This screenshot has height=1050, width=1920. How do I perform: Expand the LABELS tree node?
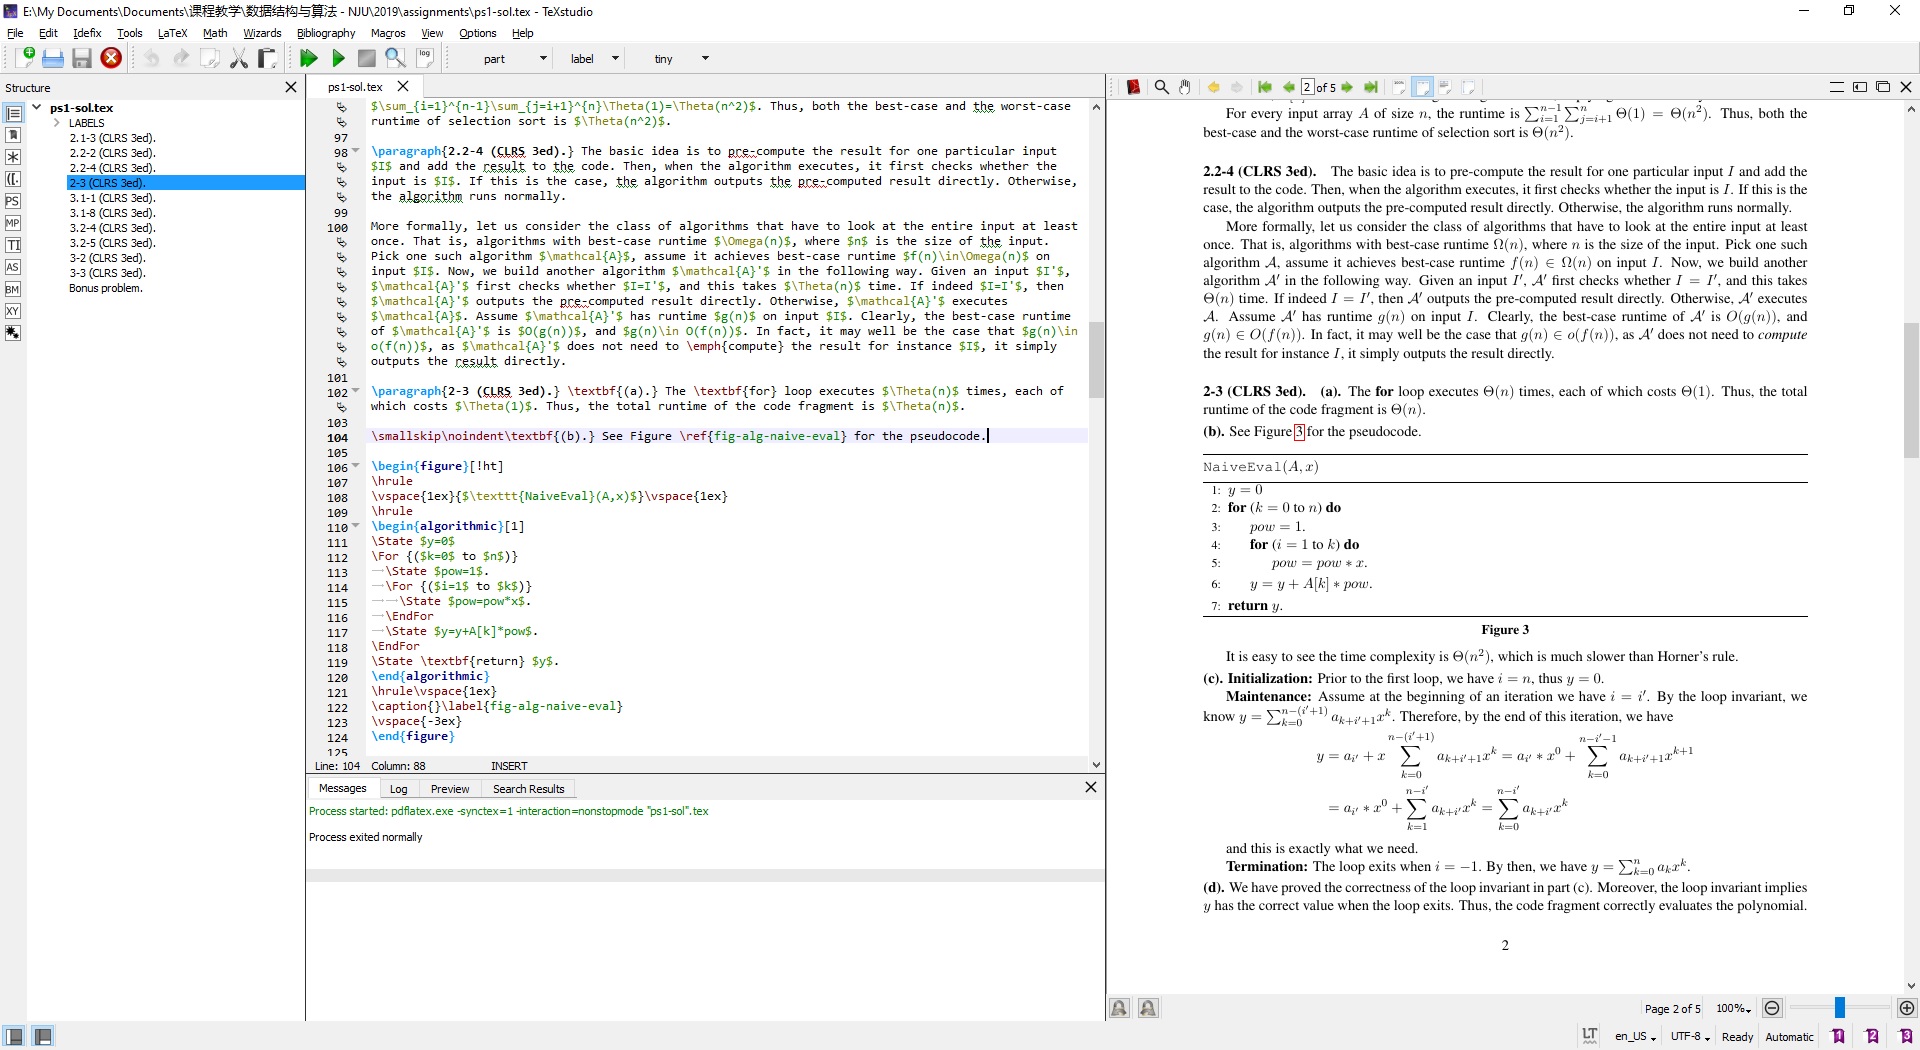(57, 122)
